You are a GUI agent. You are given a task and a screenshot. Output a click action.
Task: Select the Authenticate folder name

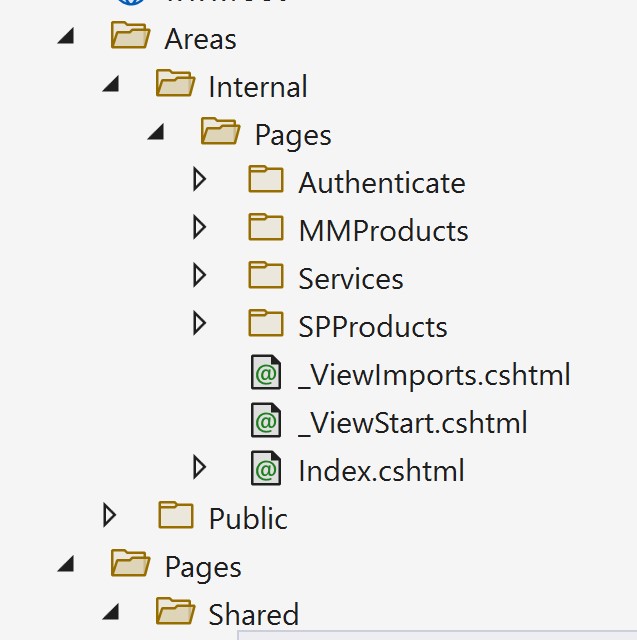coord(382,183)
